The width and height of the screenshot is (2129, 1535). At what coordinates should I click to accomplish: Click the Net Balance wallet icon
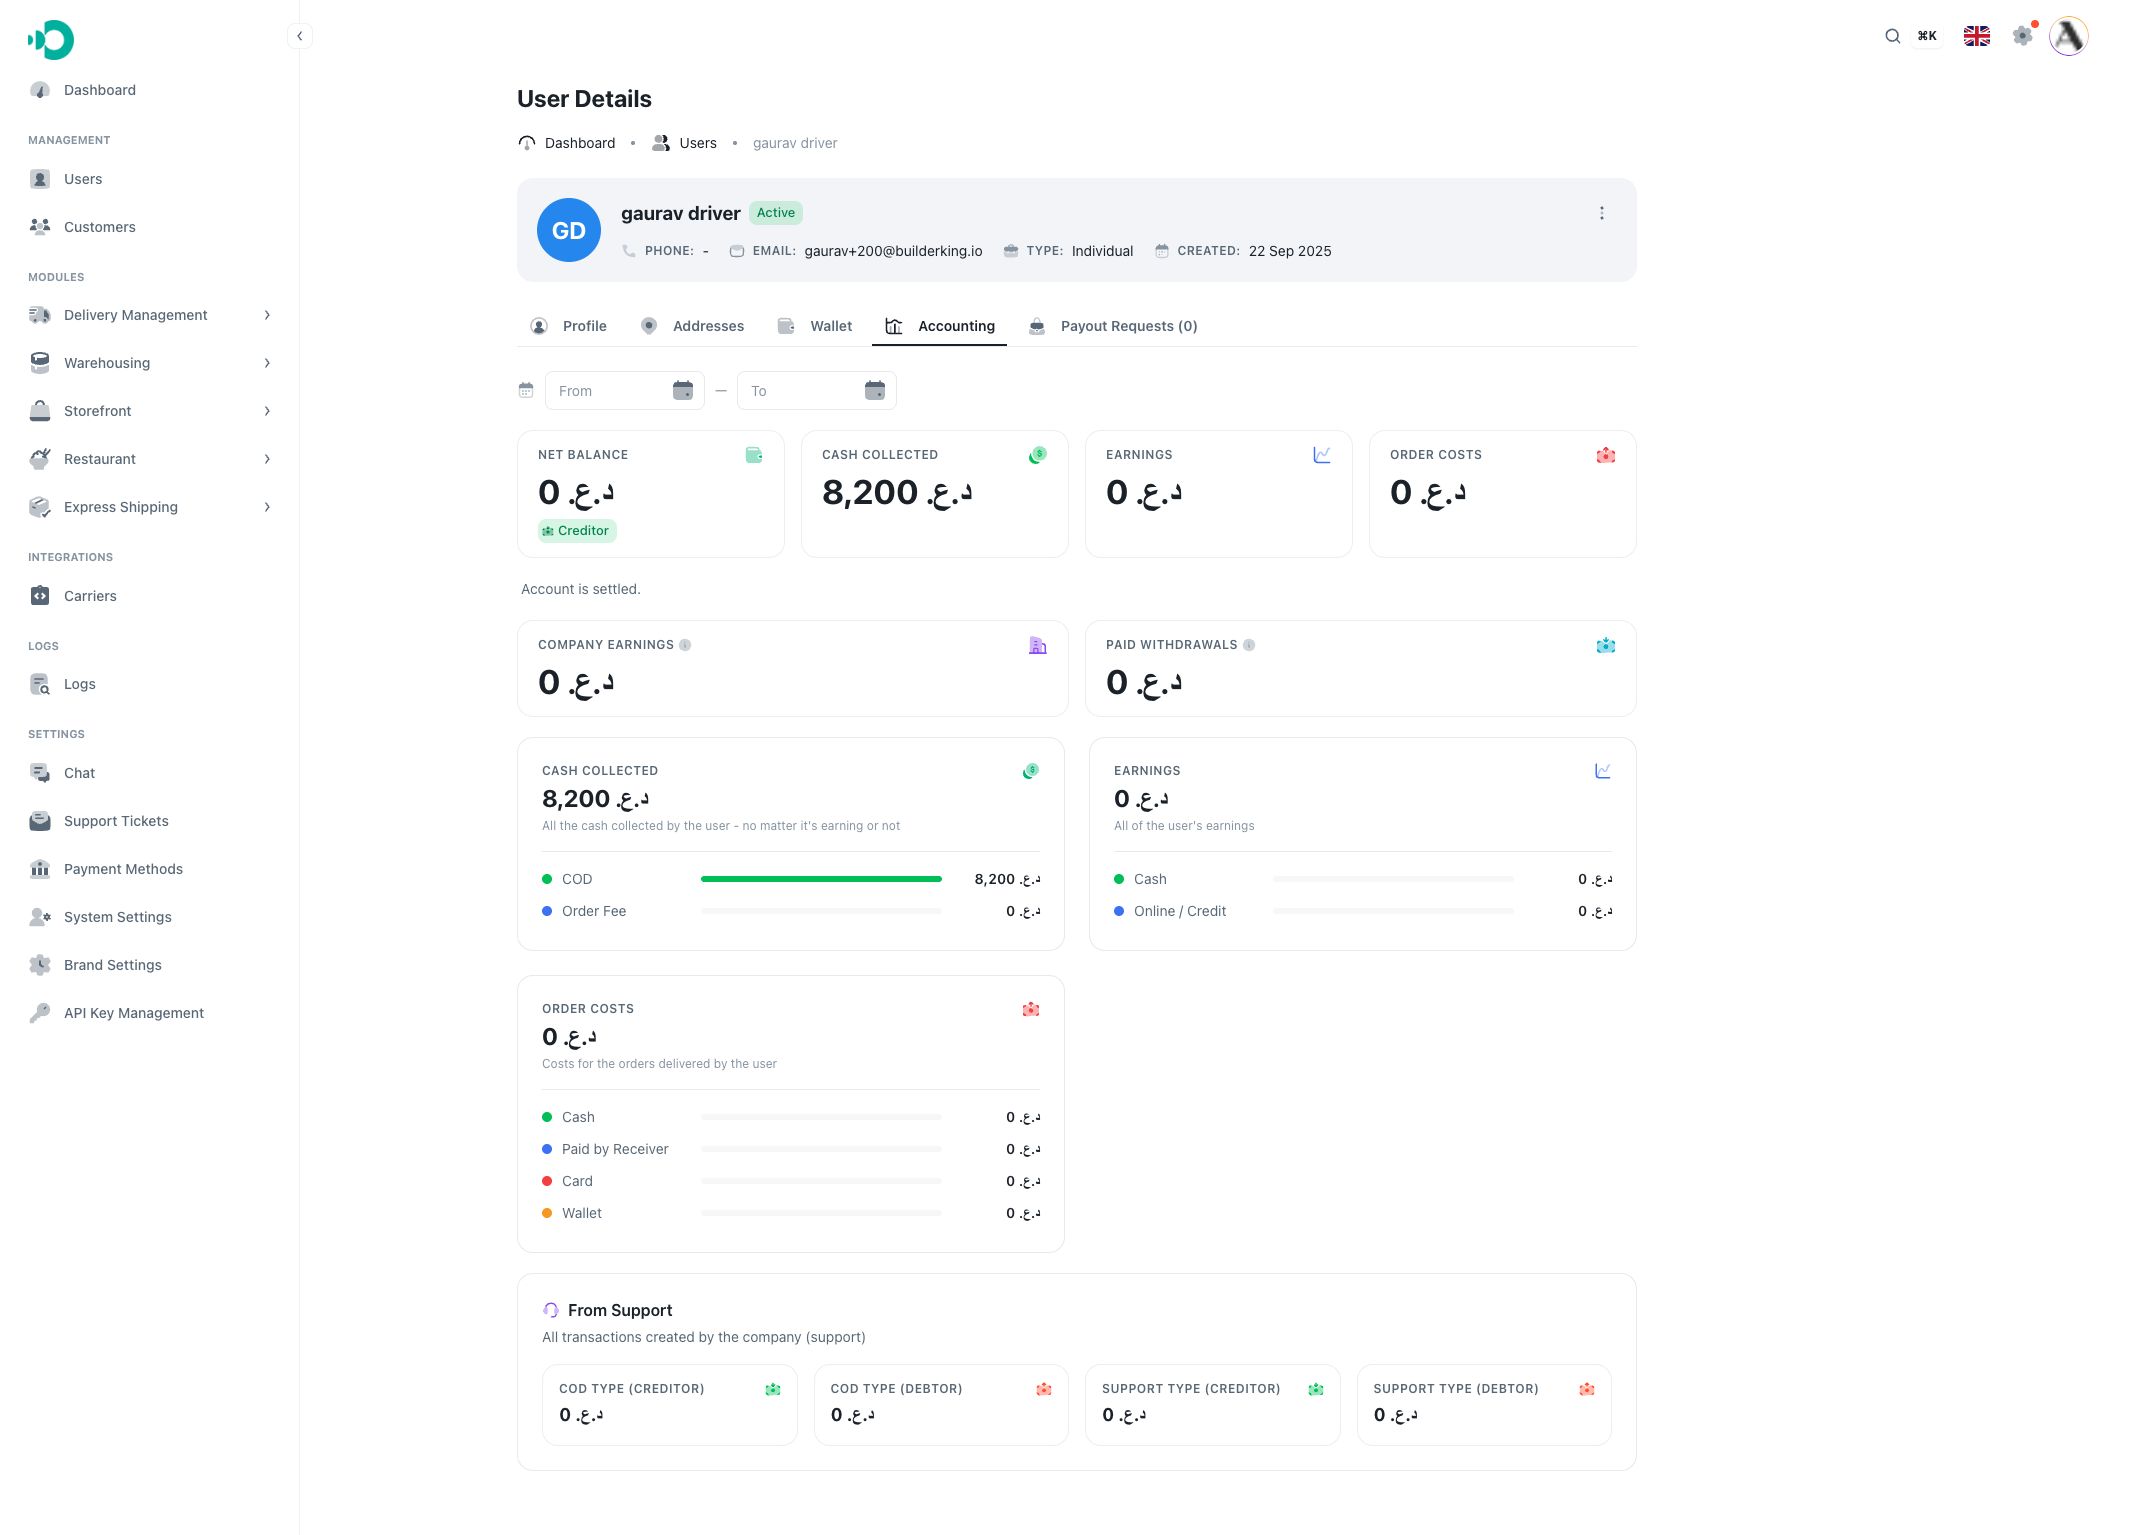point(754,455)
